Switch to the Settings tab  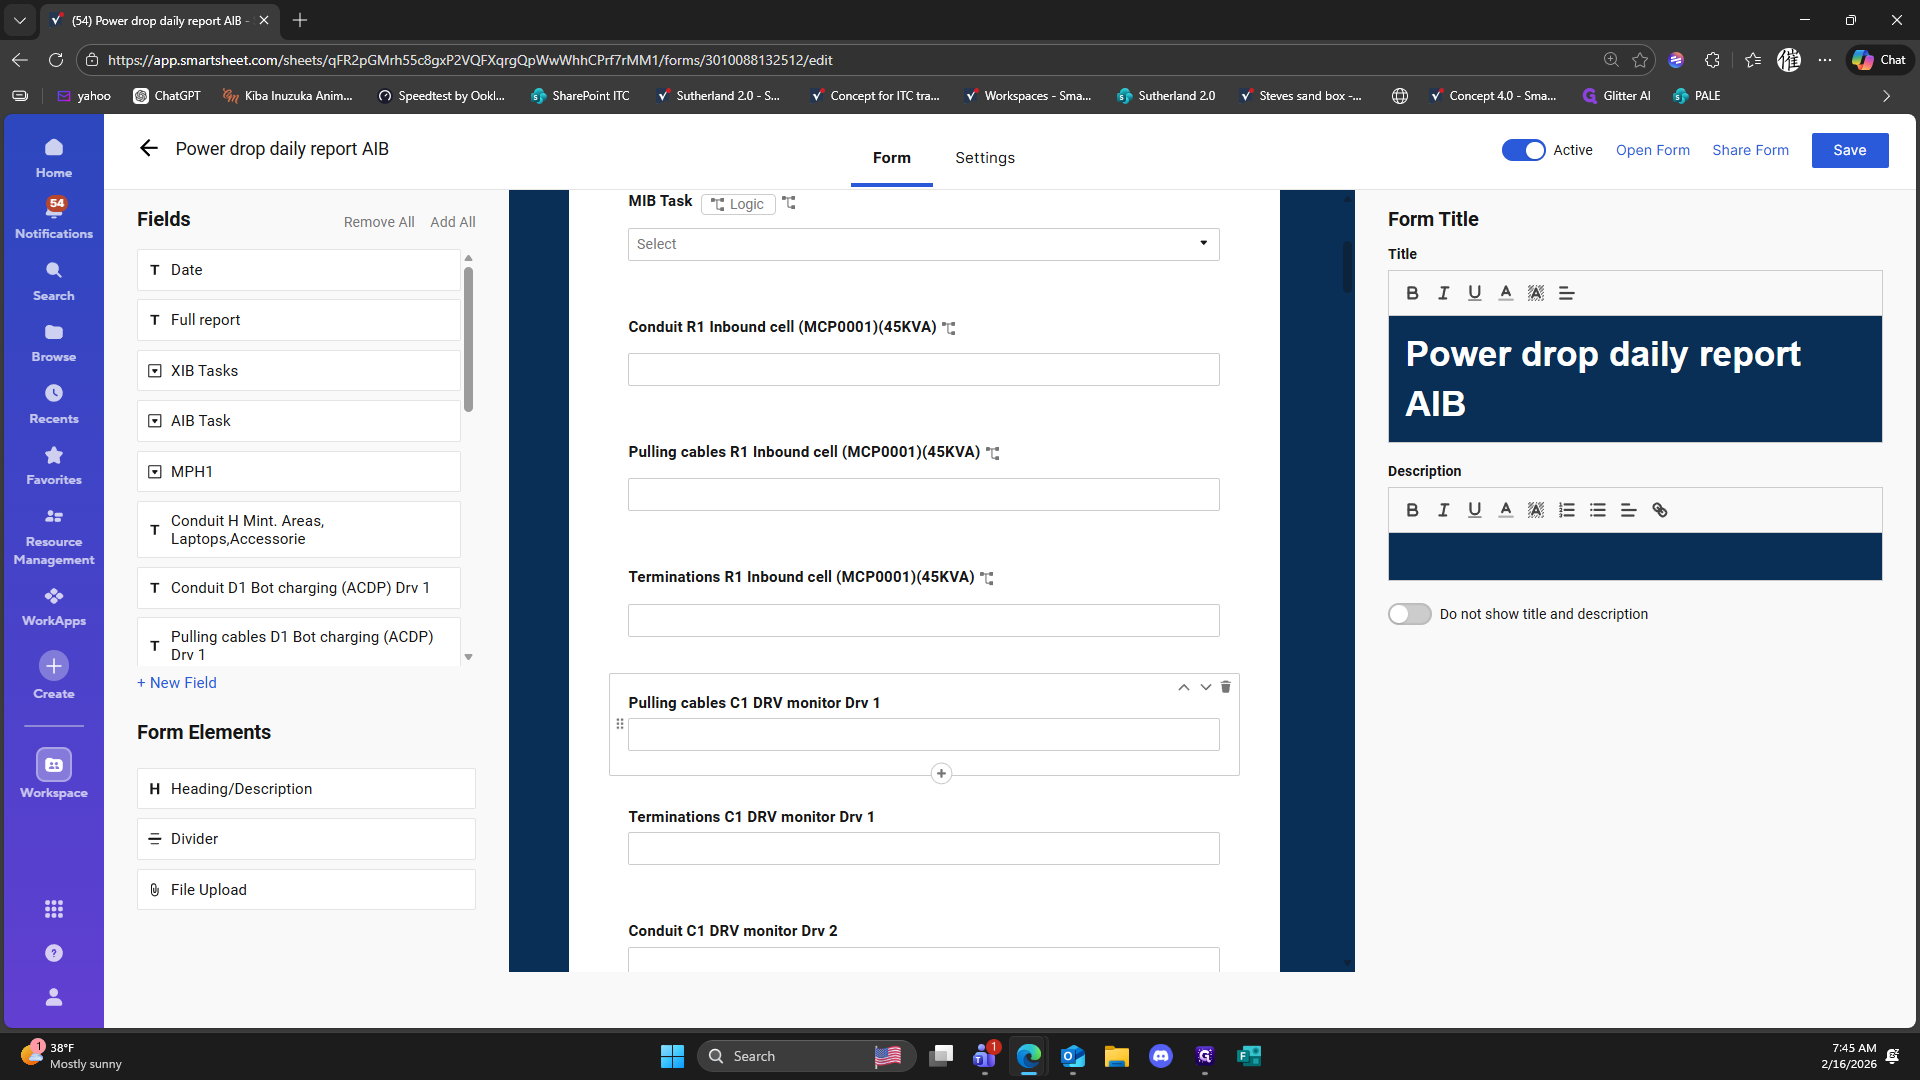984,158
